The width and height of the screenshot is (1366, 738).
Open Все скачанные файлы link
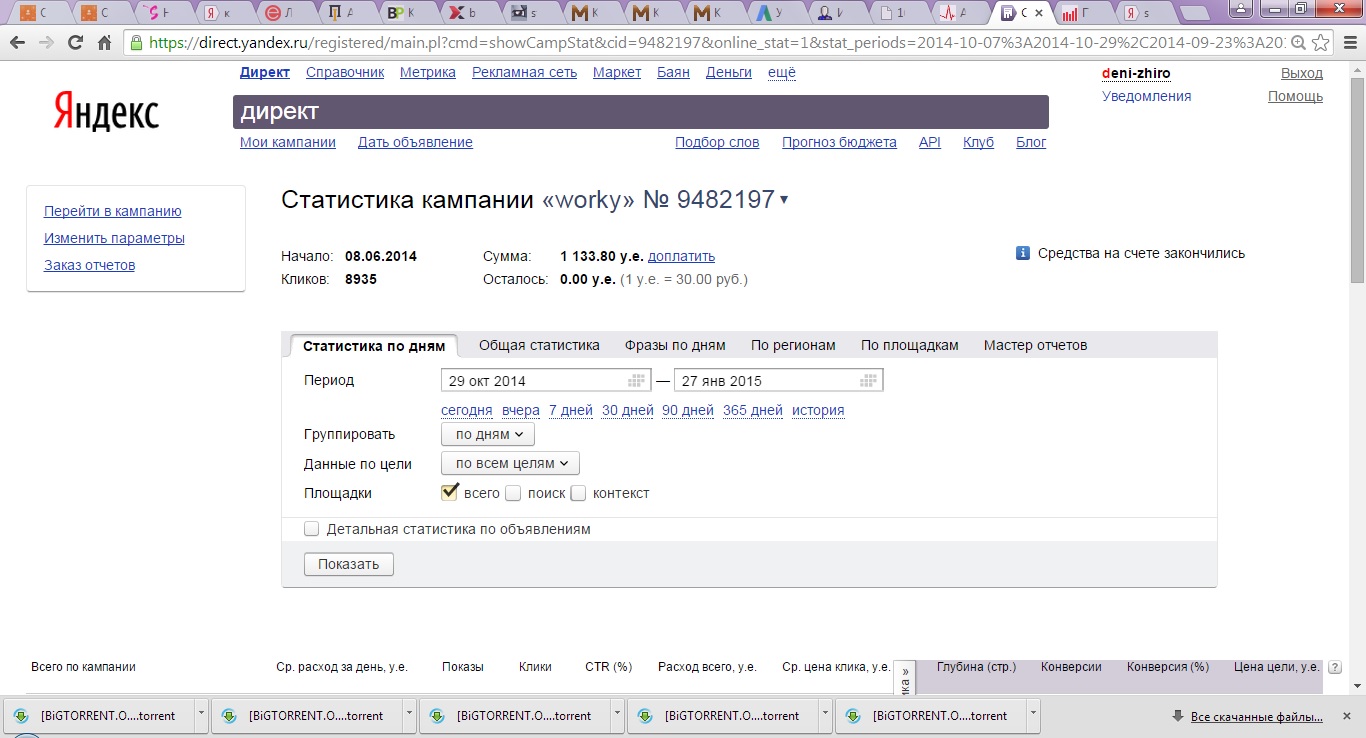[1257, 716]
